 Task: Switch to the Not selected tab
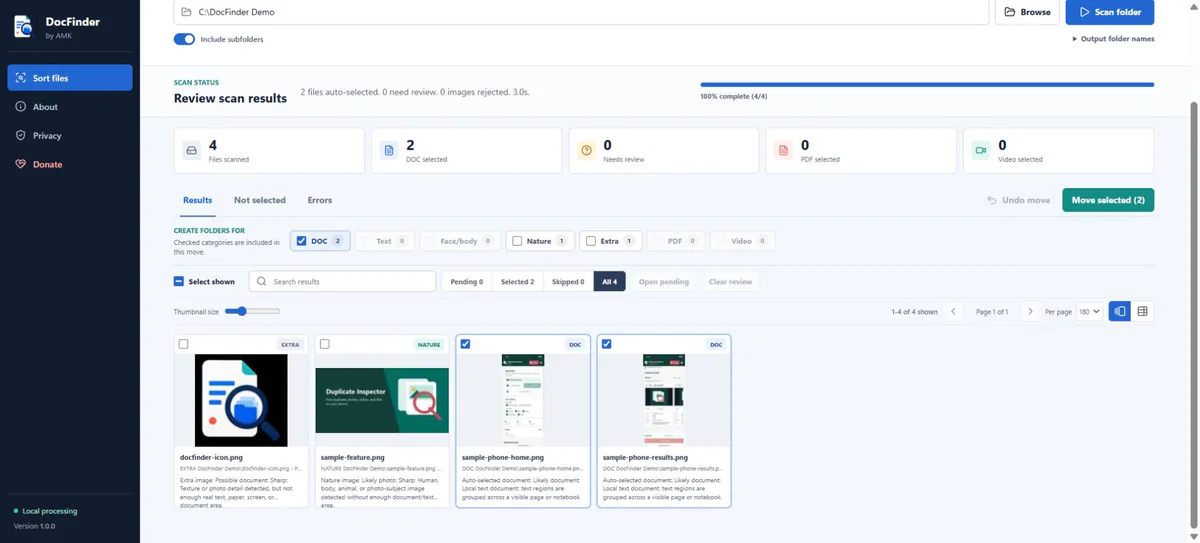tap(260, 200)
